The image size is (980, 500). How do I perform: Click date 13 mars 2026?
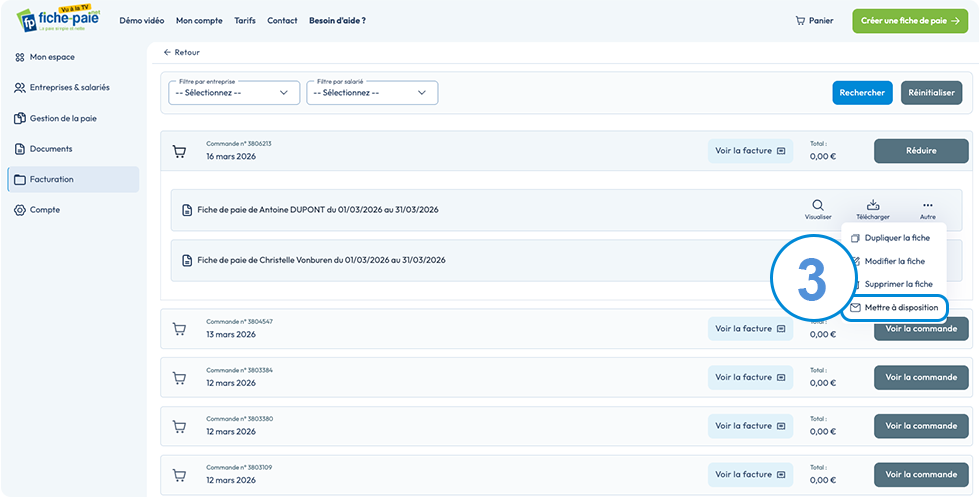point(231,335)
